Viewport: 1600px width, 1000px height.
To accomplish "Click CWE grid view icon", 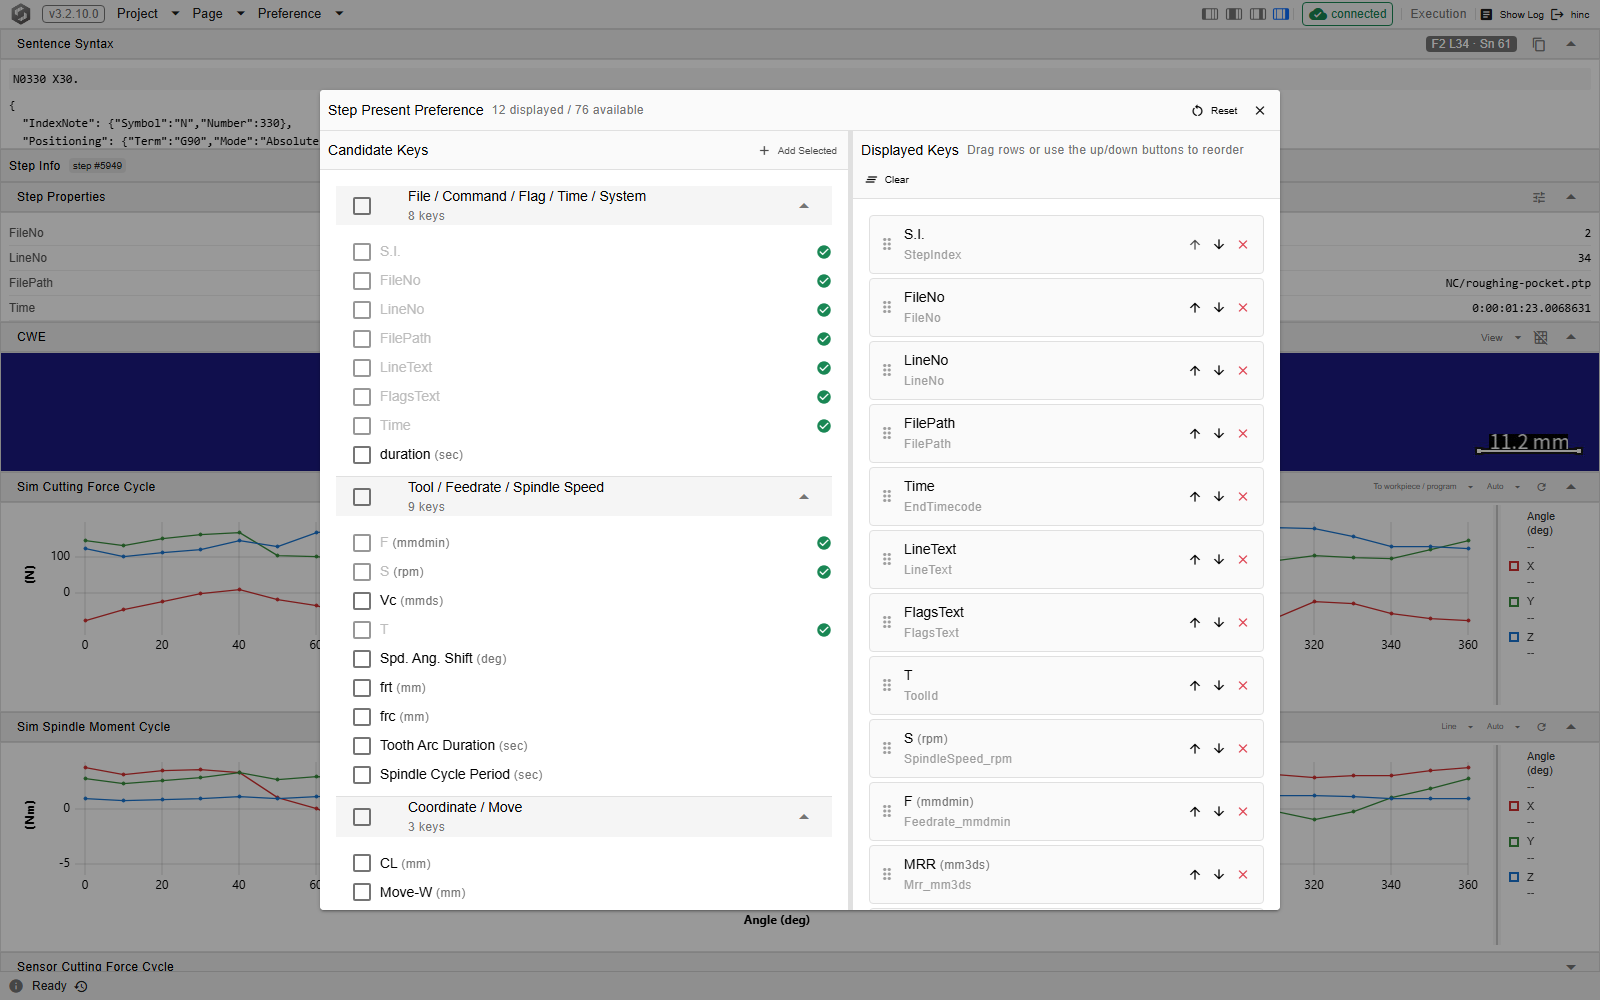I will click(1541, 338).
